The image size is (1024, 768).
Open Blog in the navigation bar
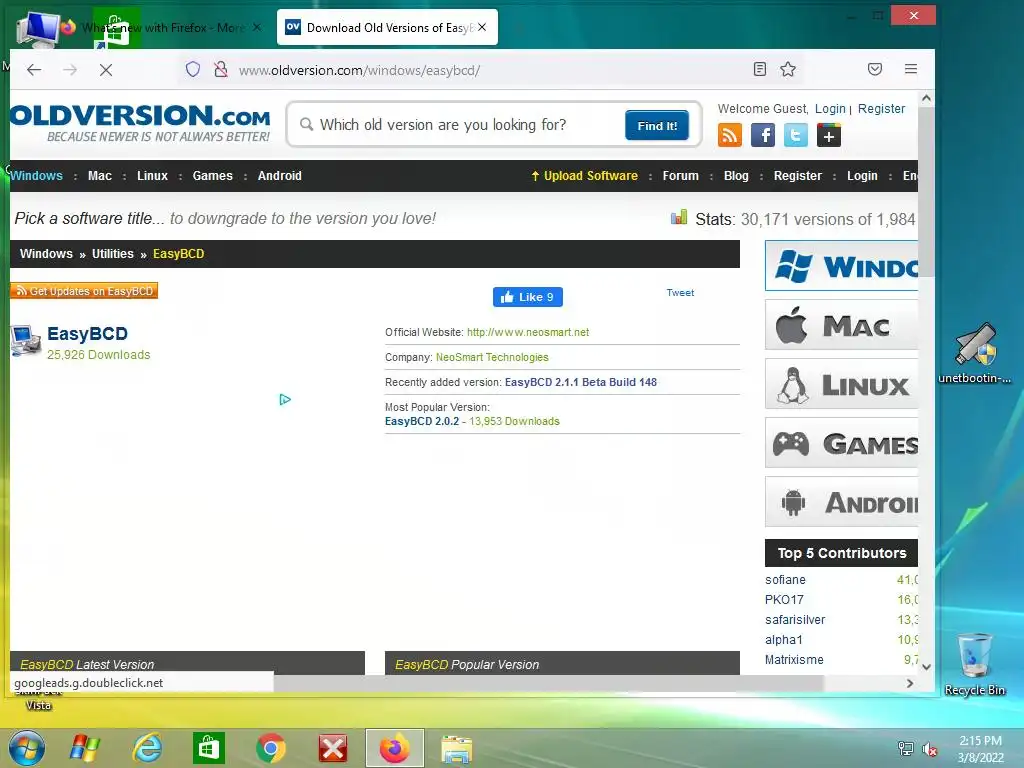pyautogui.click(x=736, y=176)
